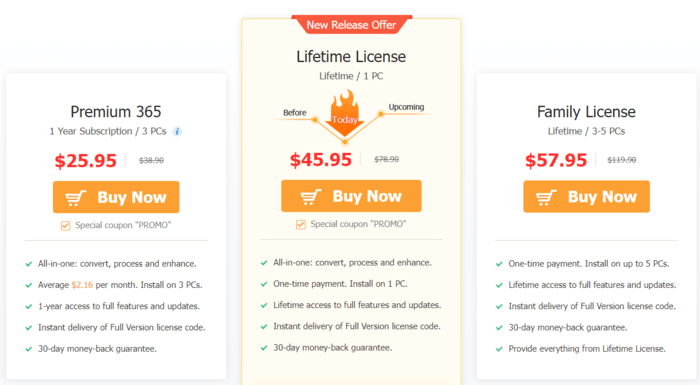This screenshot has width=700, height=385.
Task: Buy the Family License plan
Action: pos(587,197)
